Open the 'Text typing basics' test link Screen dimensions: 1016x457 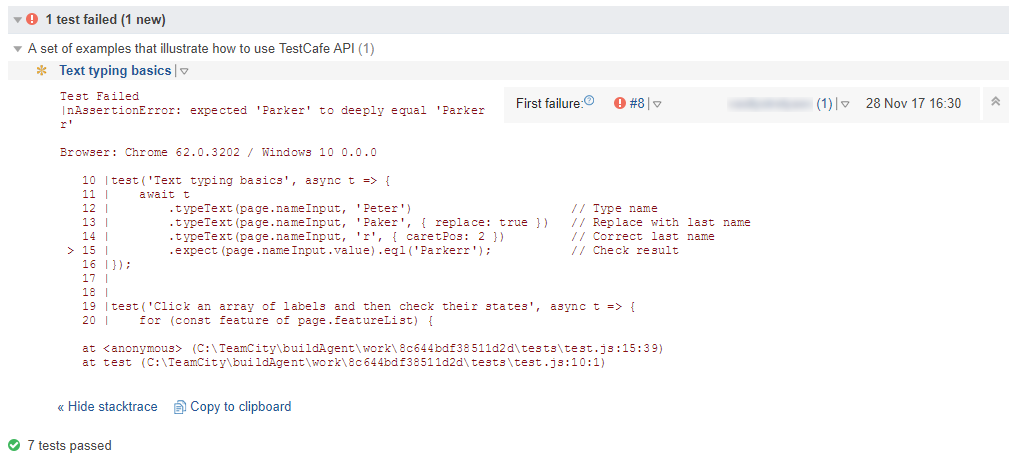coord(115,71)
